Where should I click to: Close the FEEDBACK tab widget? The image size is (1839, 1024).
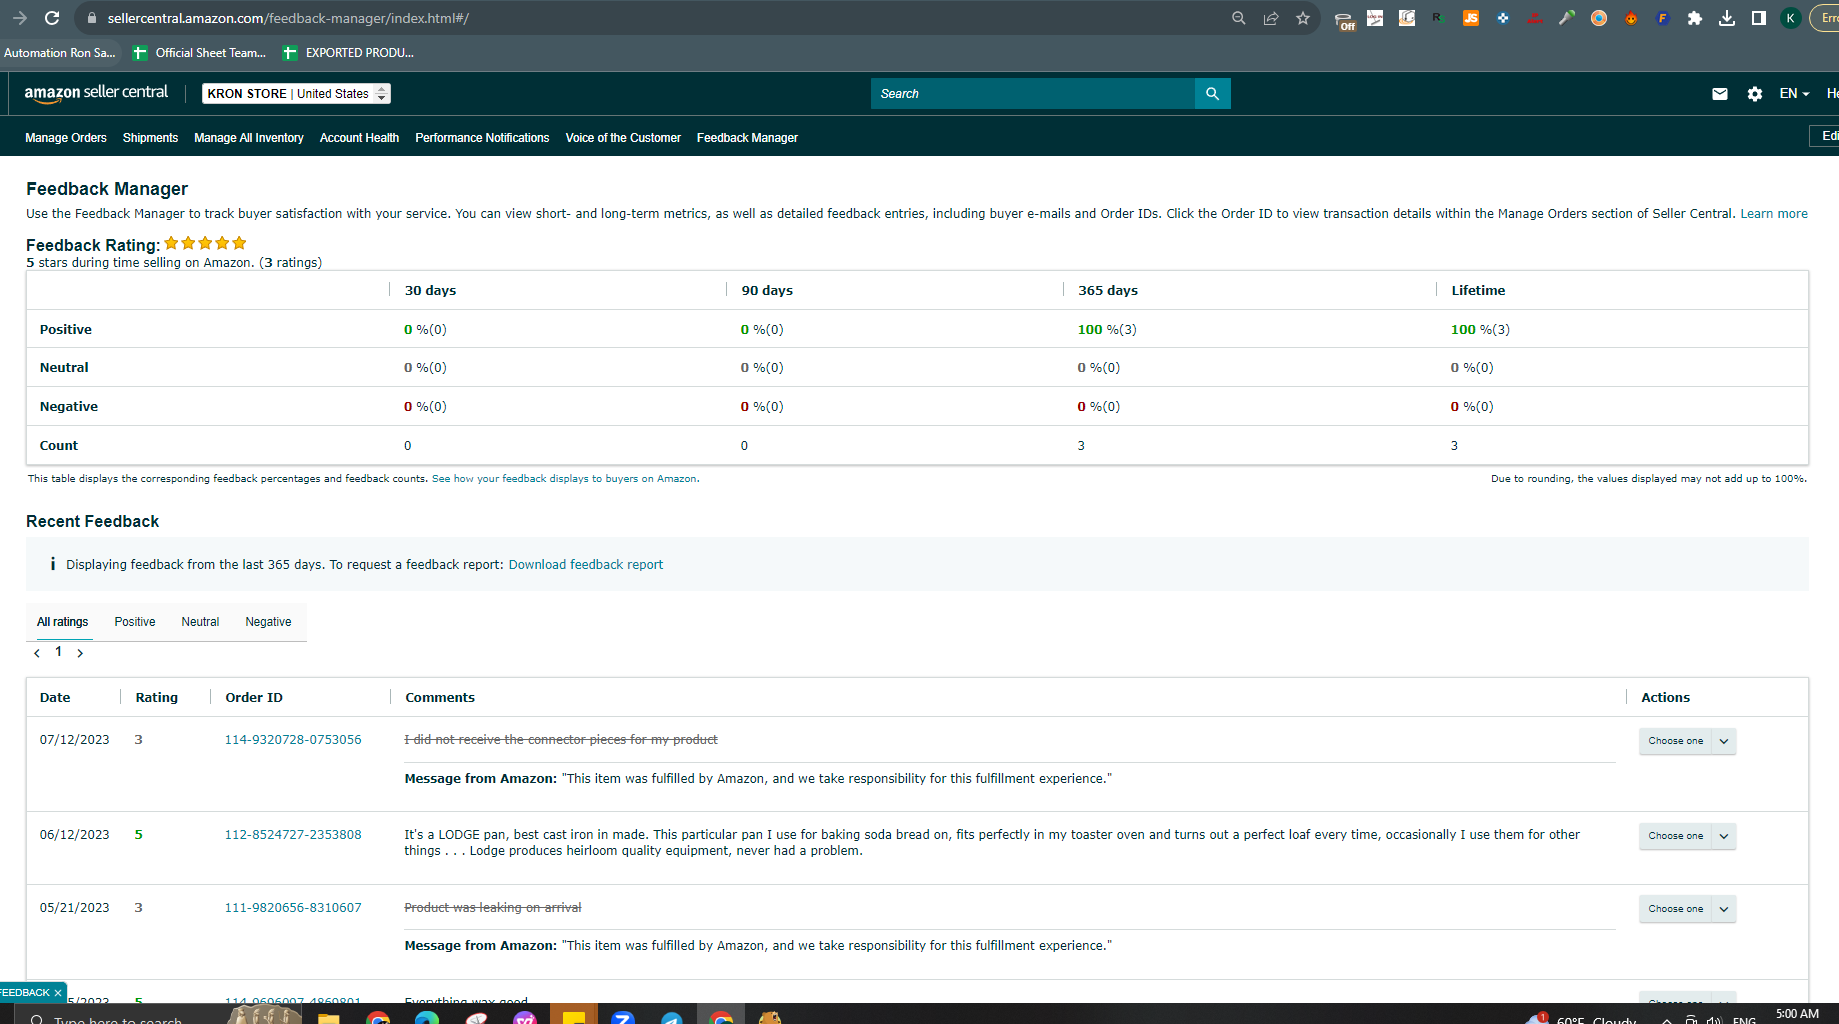point(58,993)
